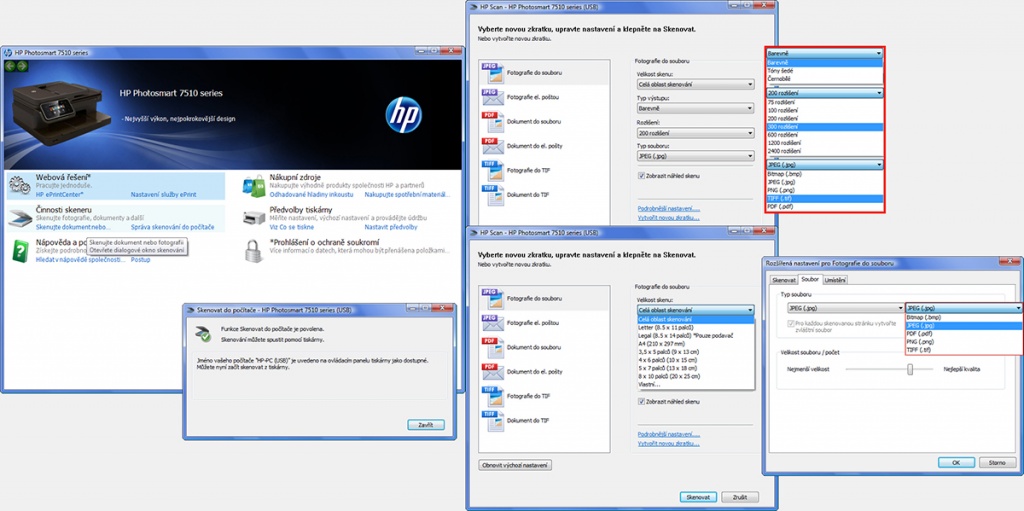Choose Letter (8.5 x 11 palců) scan size
1024x511 pixels.
(696, 327)
